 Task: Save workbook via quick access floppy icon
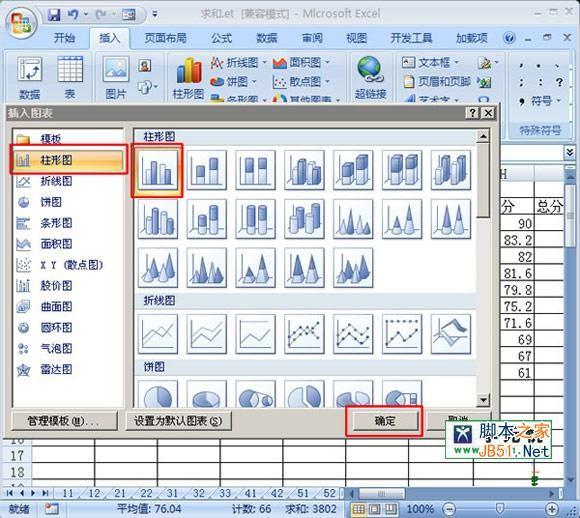click(x=54, y=15)
